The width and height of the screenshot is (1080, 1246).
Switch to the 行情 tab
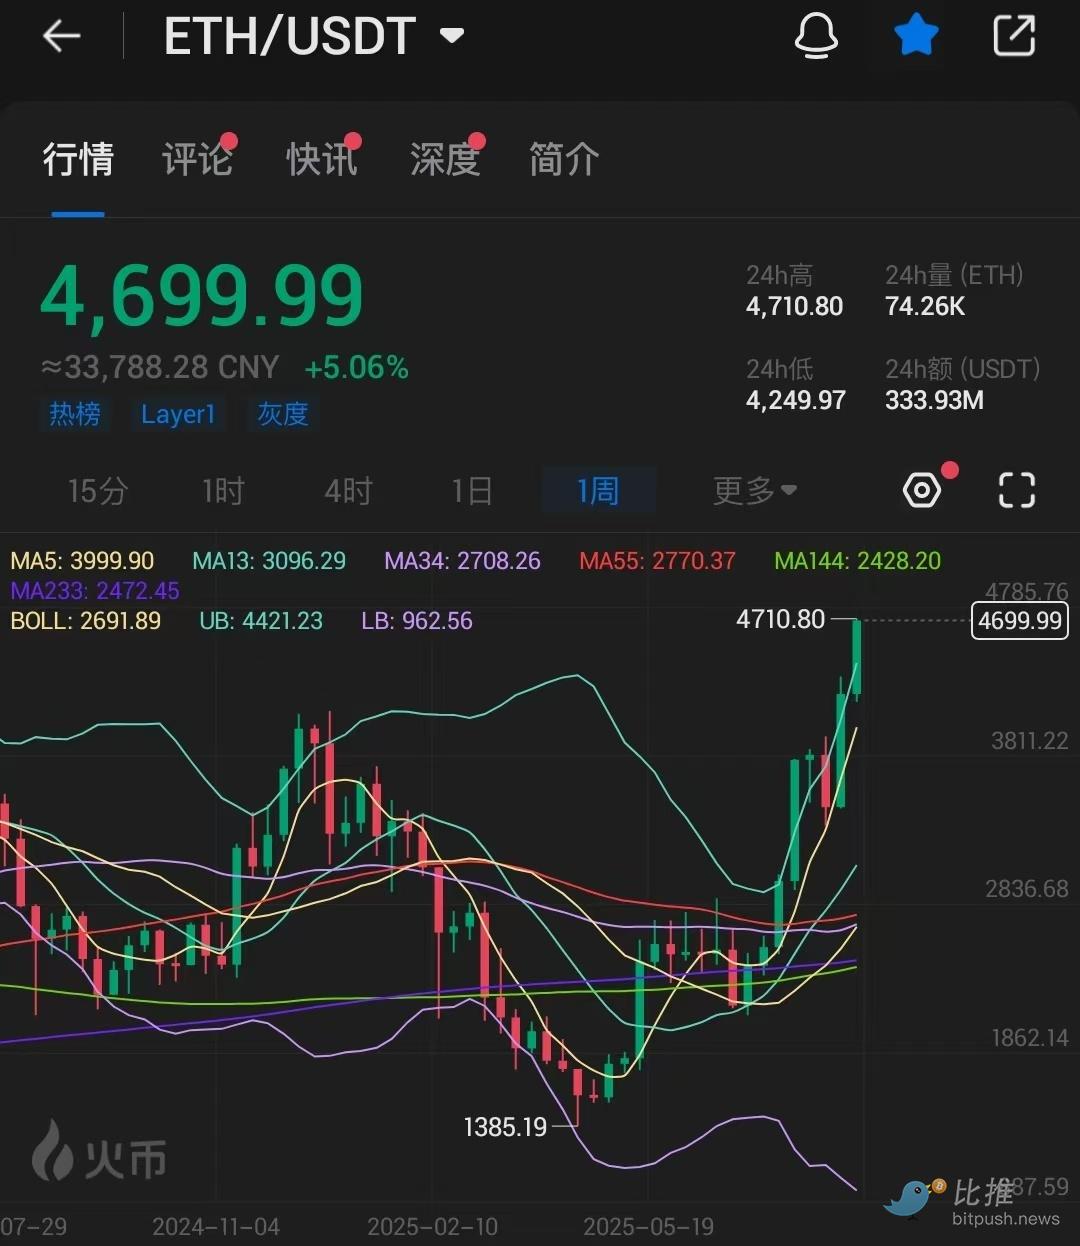coord(78,159)
